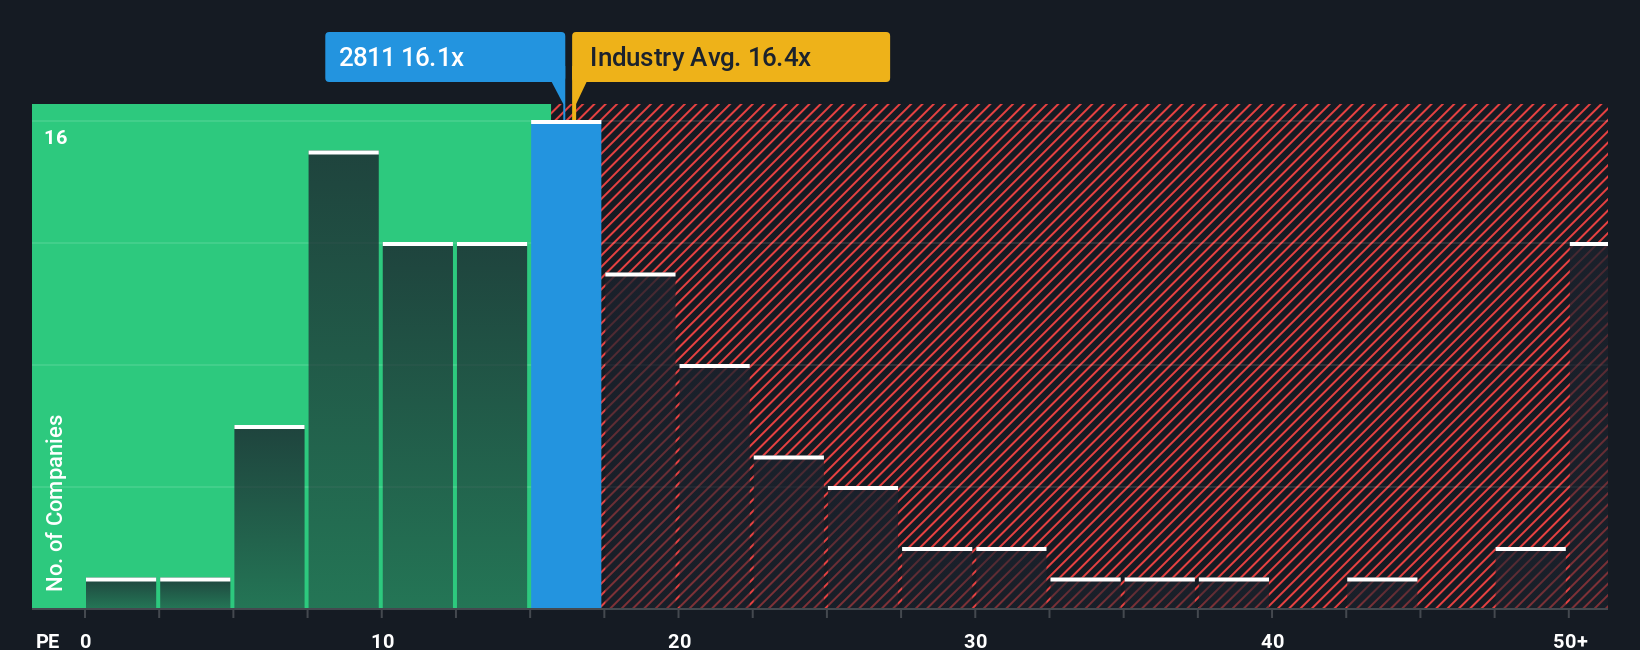Viewport: 1640px width, 650px height.
Task: Click the bar between PE 22.5 and 25
Action: tap(789, 532)
